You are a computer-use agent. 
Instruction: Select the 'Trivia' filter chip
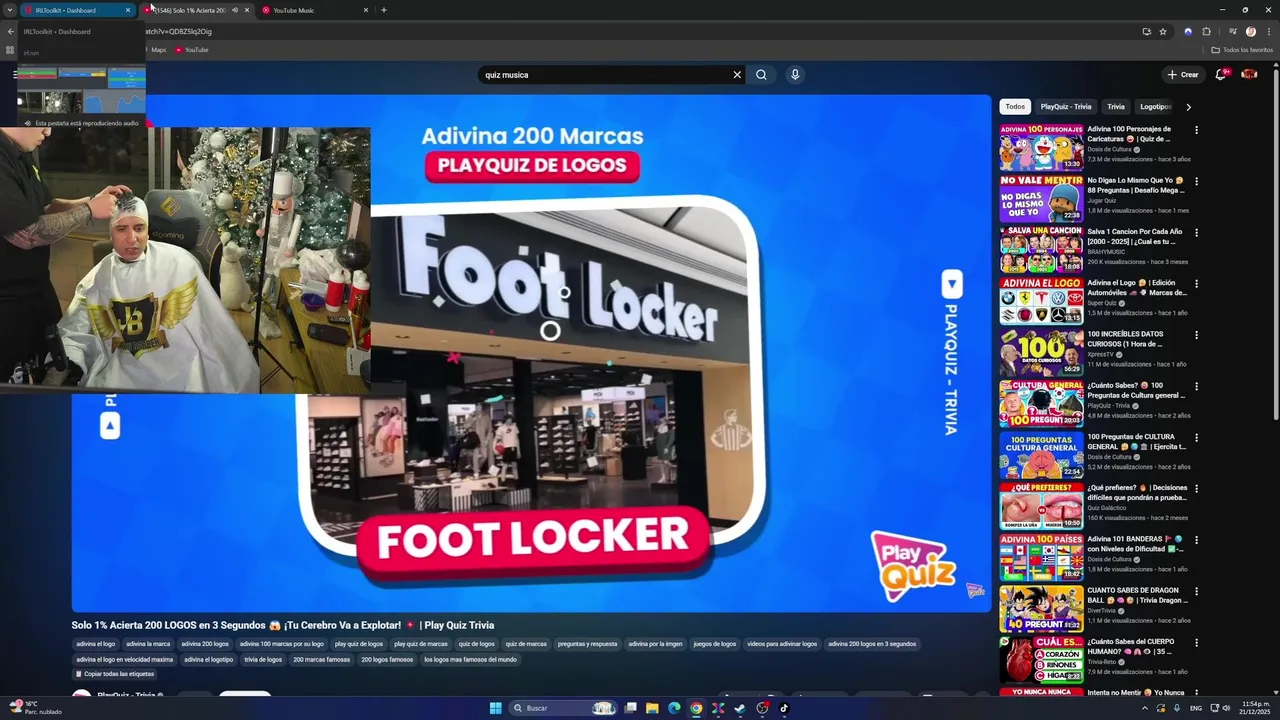pos(1116,107)
